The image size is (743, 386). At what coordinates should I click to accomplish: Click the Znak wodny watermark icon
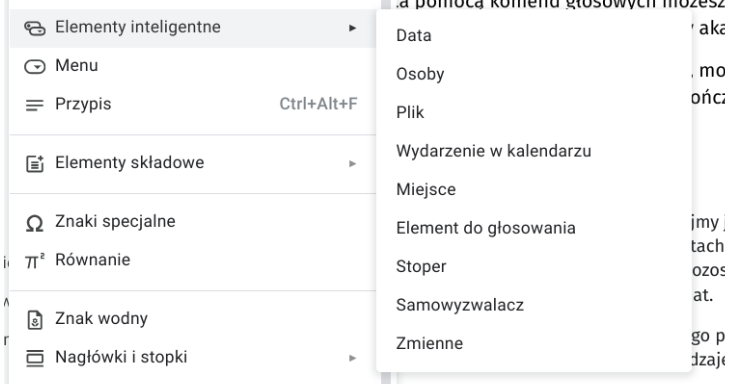pyautogui.click(x=35, y=320)
